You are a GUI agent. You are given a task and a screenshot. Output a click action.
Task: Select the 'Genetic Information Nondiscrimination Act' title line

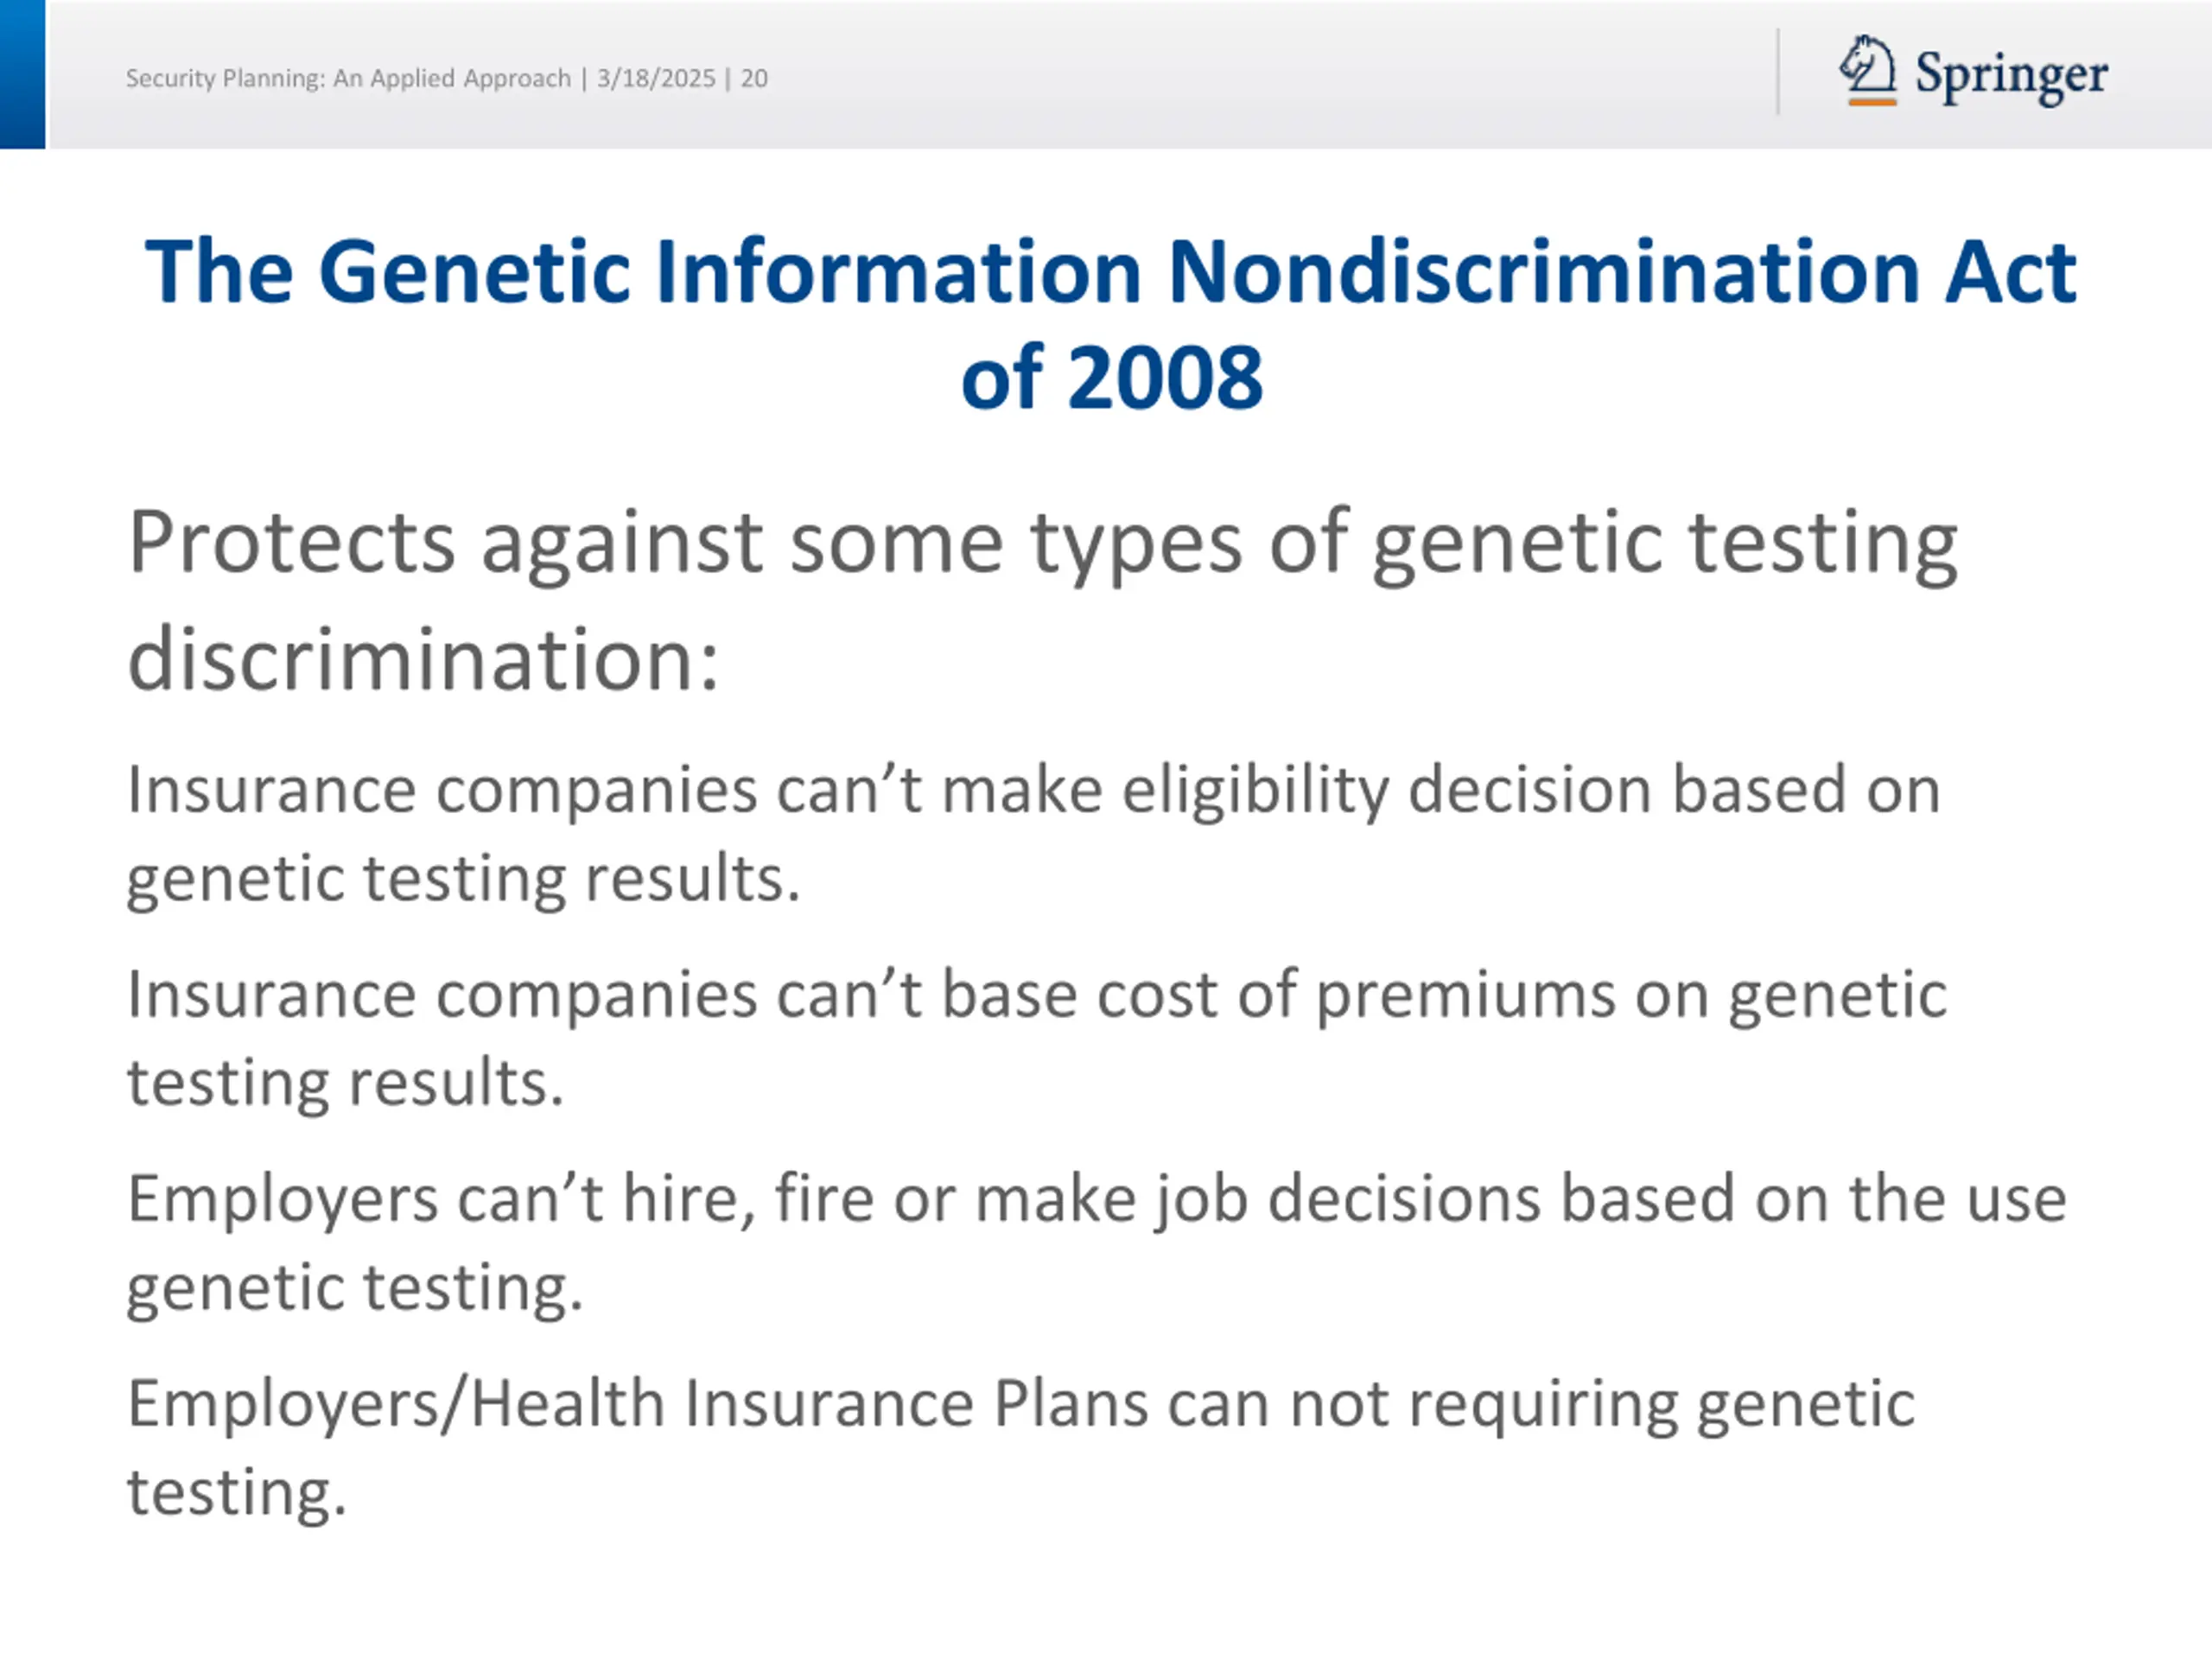(x=1110, y=272)
